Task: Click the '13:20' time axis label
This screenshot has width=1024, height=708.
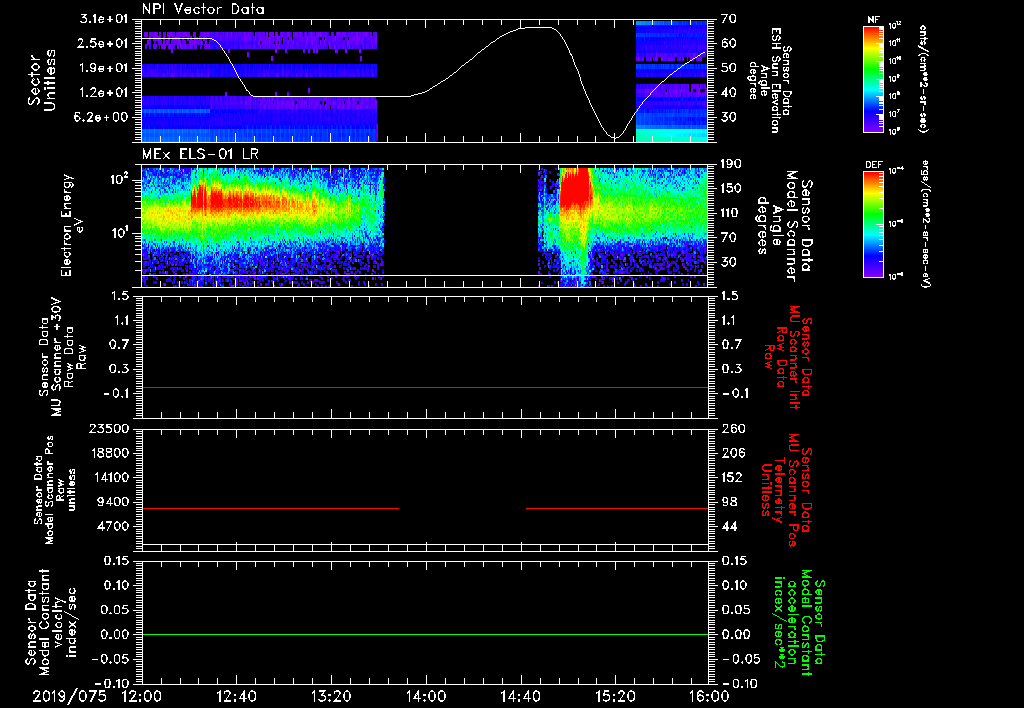Action: [x=331, y=696]
